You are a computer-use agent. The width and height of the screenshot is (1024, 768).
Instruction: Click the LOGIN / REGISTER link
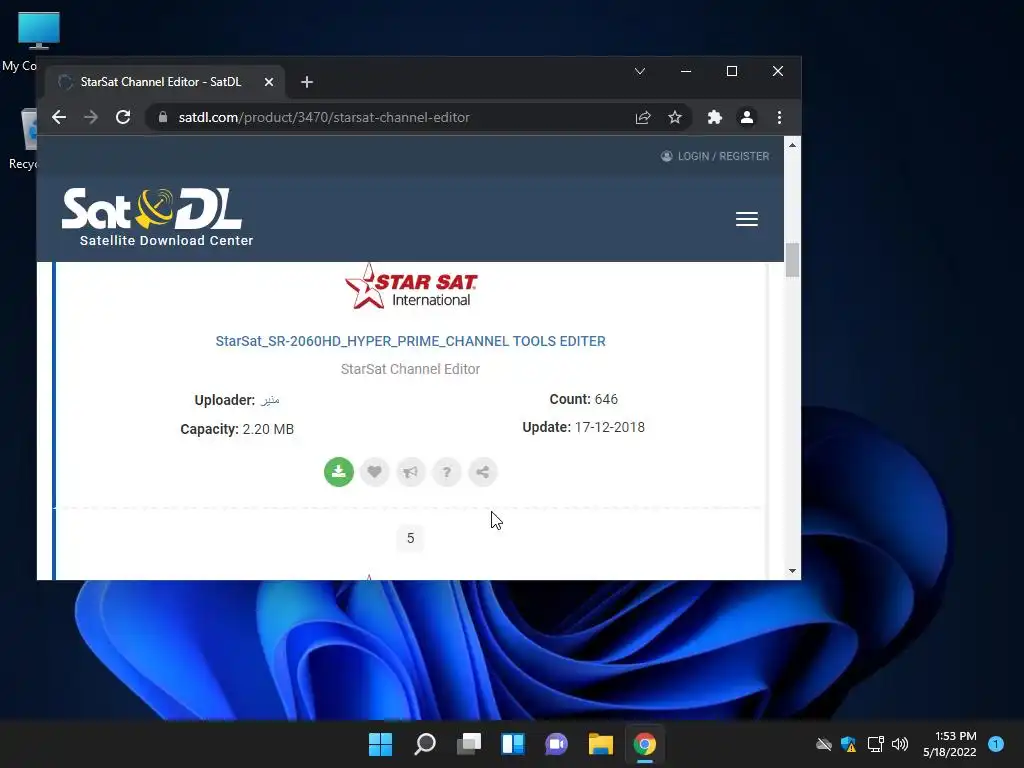tap(715, 156)
